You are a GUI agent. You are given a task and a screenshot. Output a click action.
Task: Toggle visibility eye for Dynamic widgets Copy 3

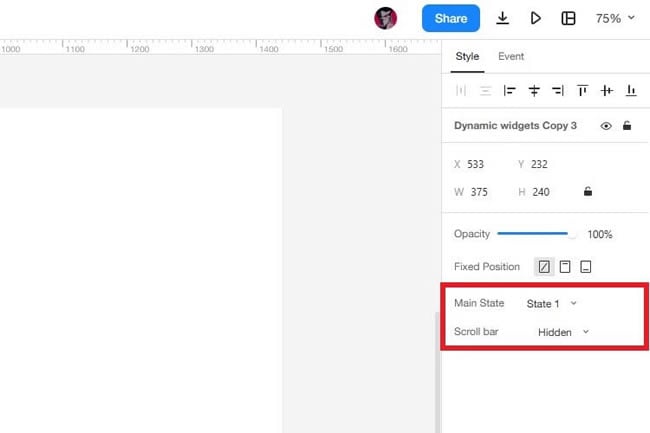click(x=606, y=126)
